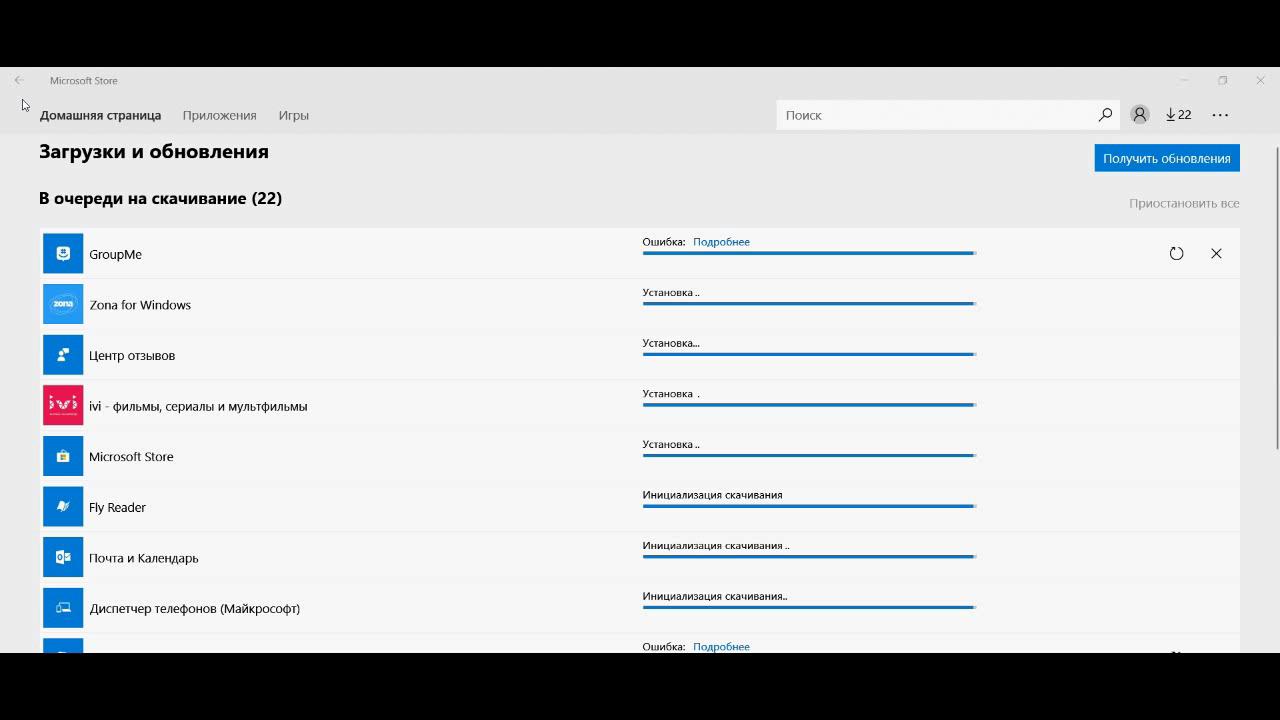Minimize the Microsoft Store window
The height and width of the screenshot is (720, 1280).
1184,80
